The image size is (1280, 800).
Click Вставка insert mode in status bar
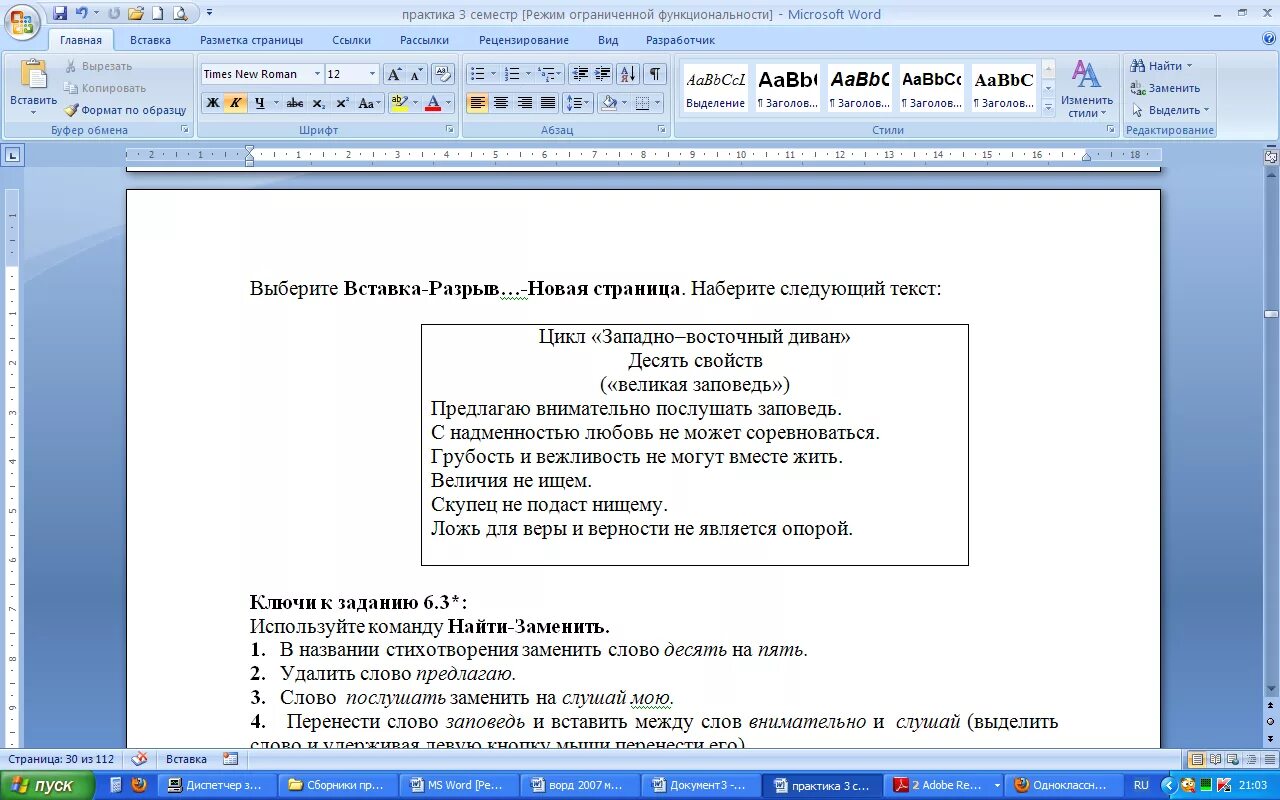(186, 759)
